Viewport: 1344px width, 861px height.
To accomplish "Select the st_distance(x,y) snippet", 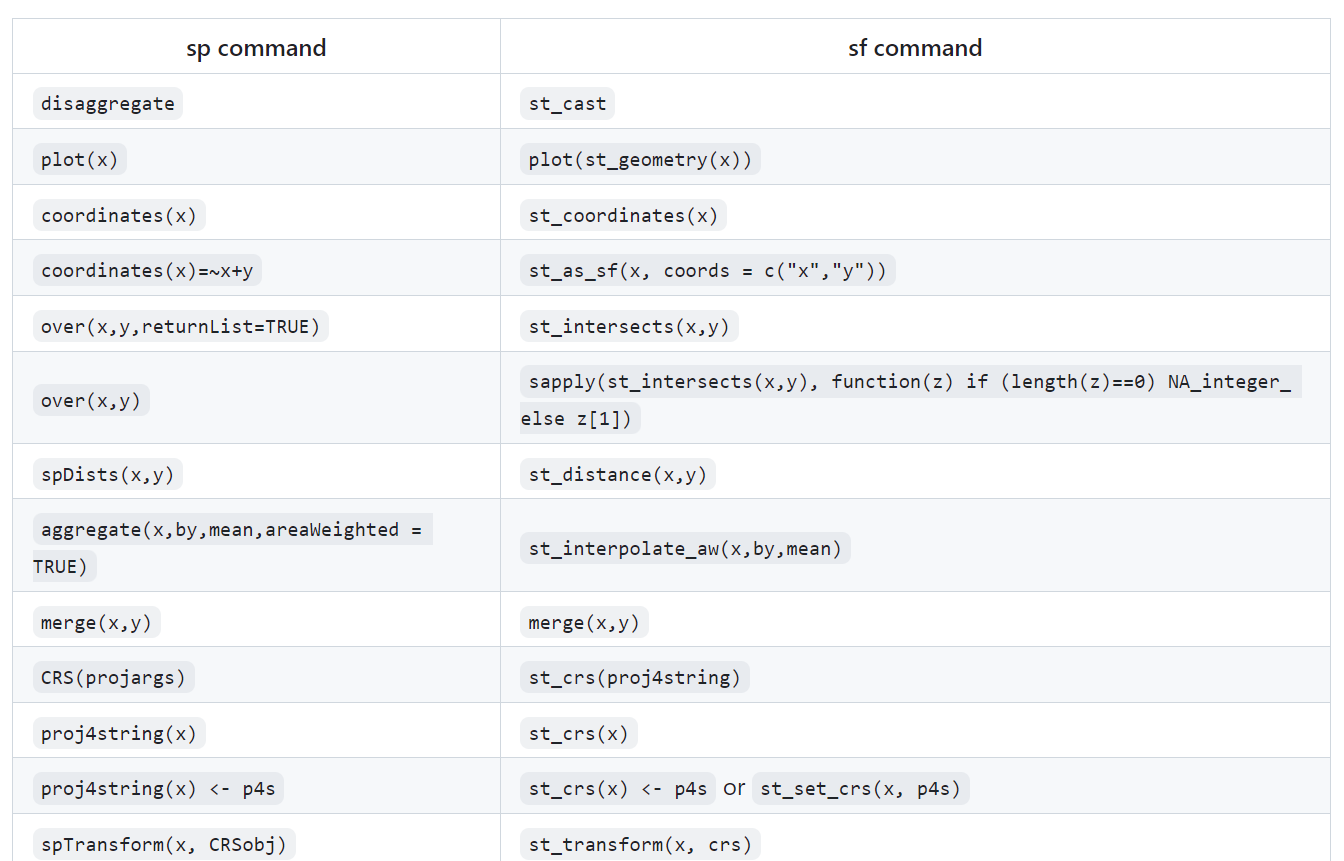I will pyautogui.click(x=617, y=474).
